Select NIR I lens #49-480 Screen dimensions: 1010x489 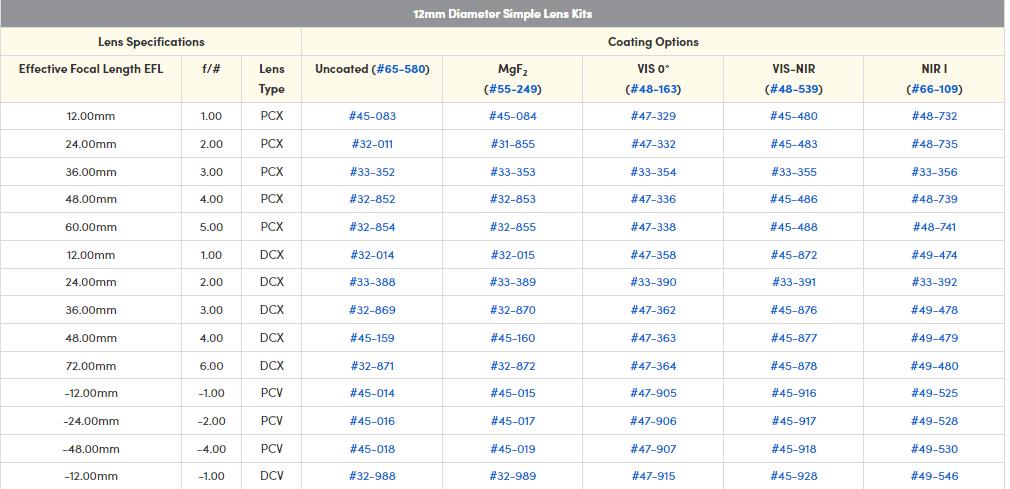(934, 366)
